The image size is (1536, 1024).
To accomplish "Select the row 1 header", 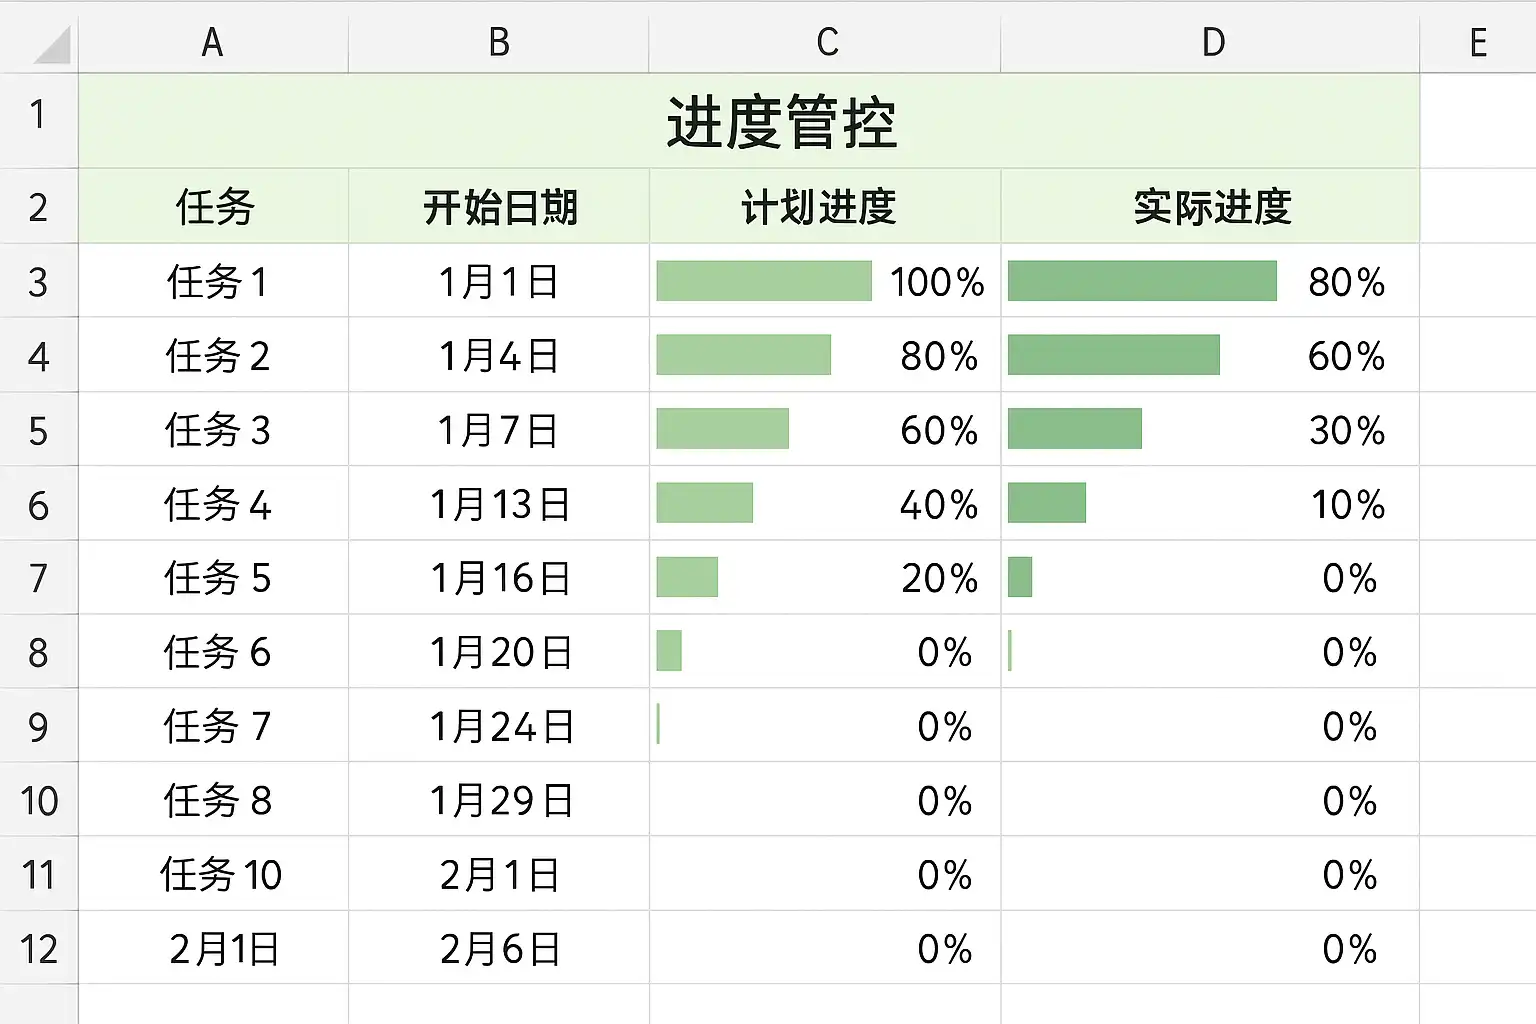I will 38,116.
